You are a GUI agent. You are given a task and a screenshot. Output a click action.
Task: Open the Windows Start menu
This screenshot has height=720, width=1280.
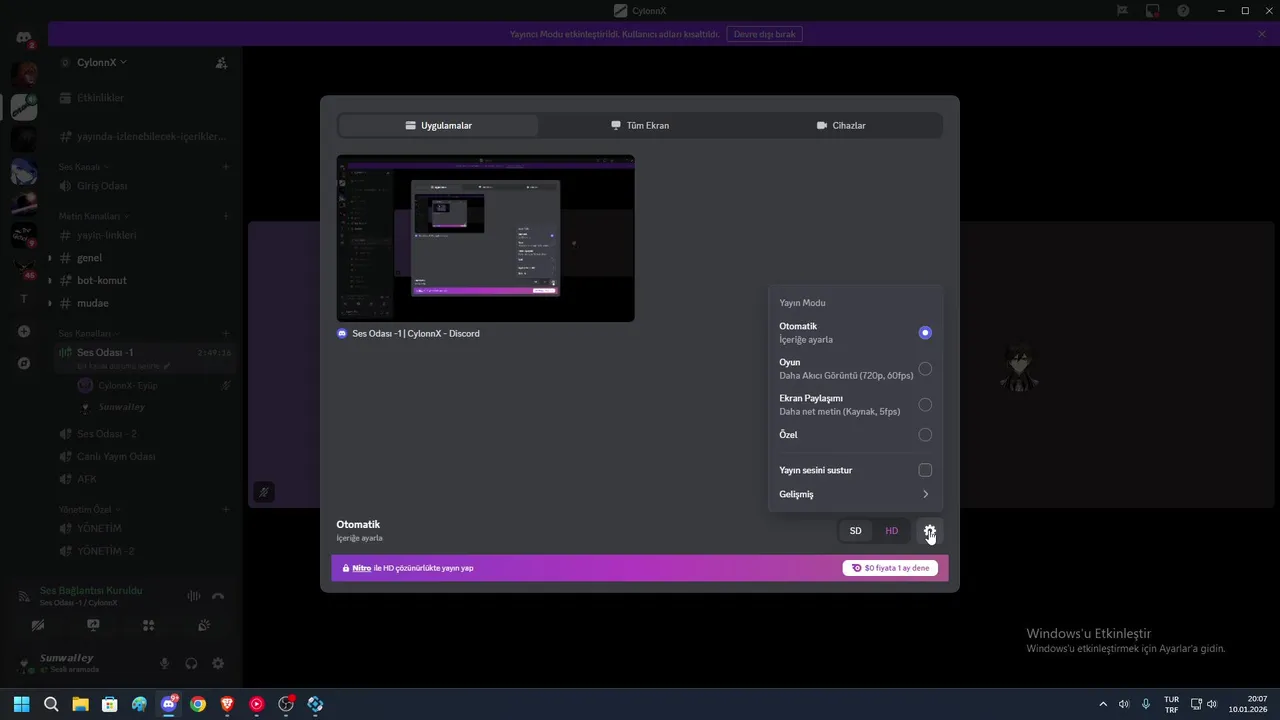21,704
